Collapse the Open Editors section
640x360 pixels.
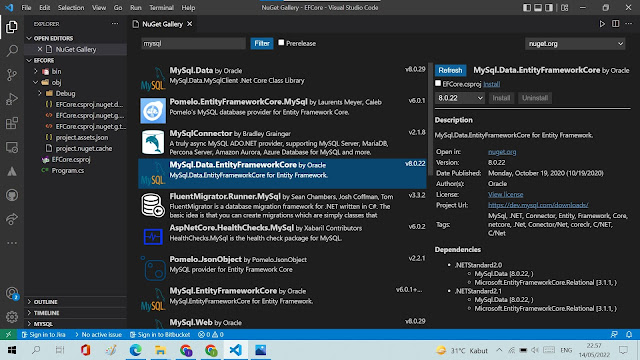(x=29, y=38)
